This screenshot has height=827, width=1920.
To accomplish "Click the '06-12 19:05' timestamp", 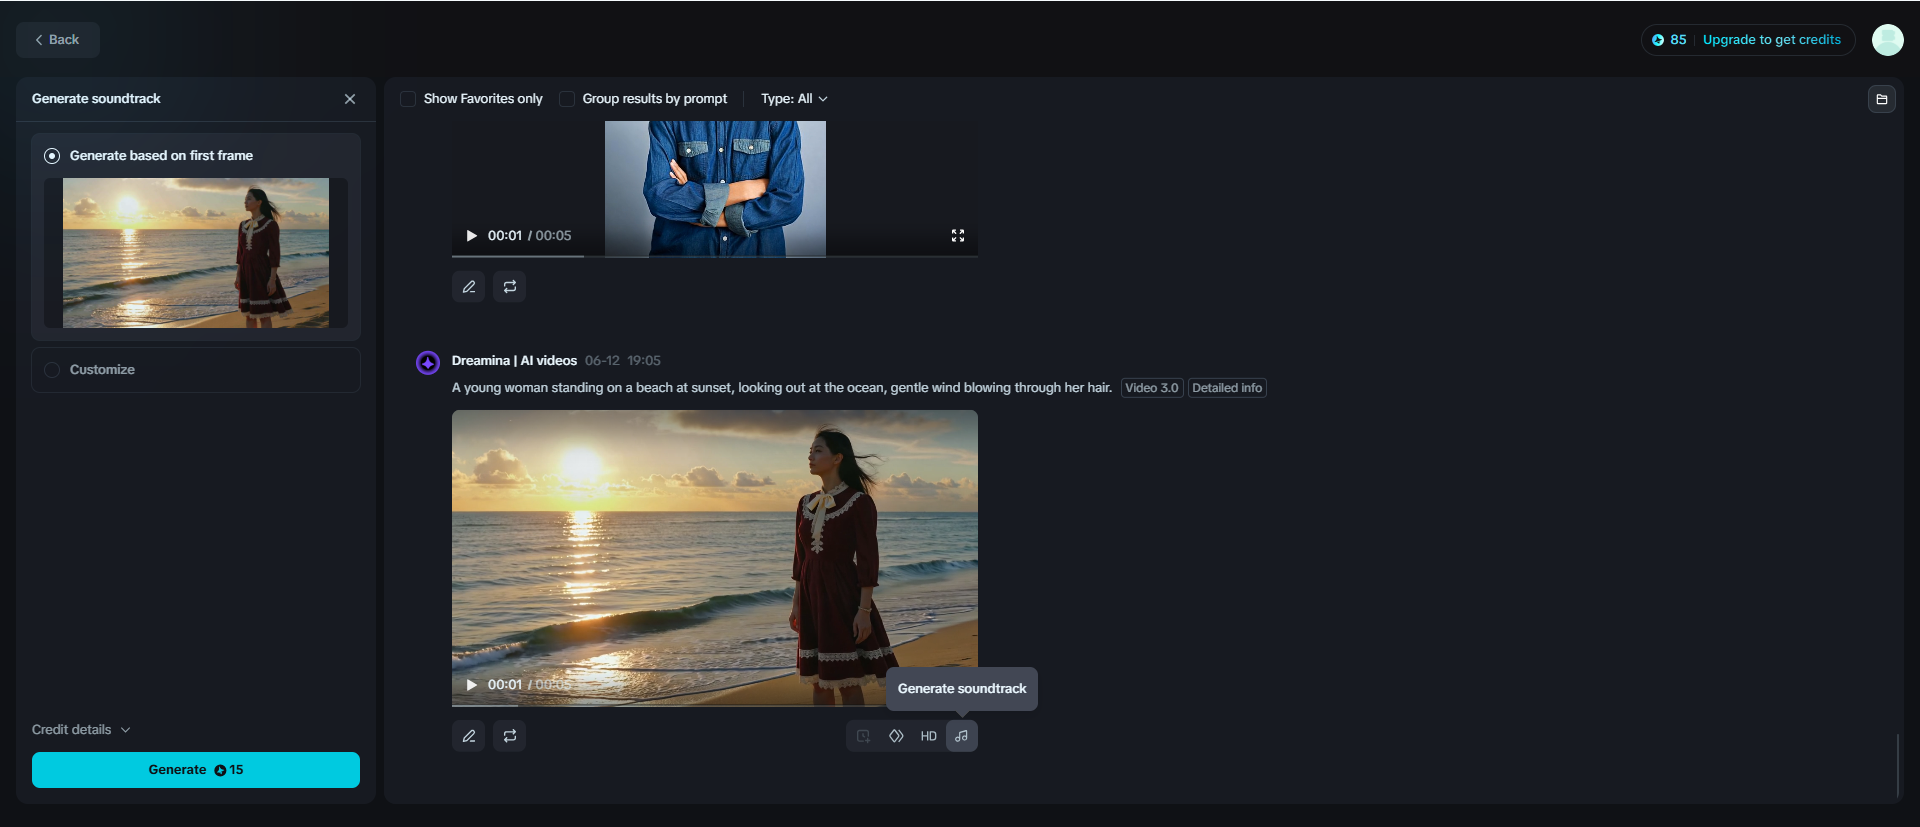I will (623, 361).
